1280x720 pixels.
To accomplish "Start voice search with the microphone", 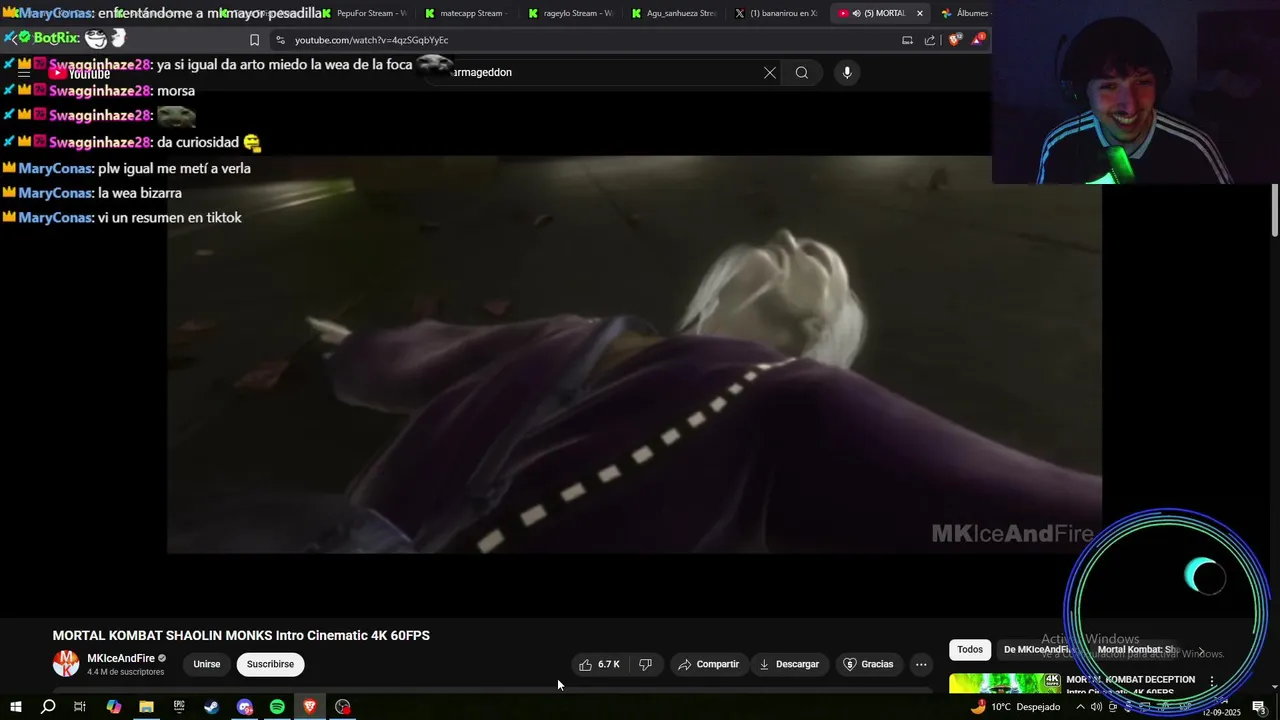I will pyautogui.click(x=847, y=72).
